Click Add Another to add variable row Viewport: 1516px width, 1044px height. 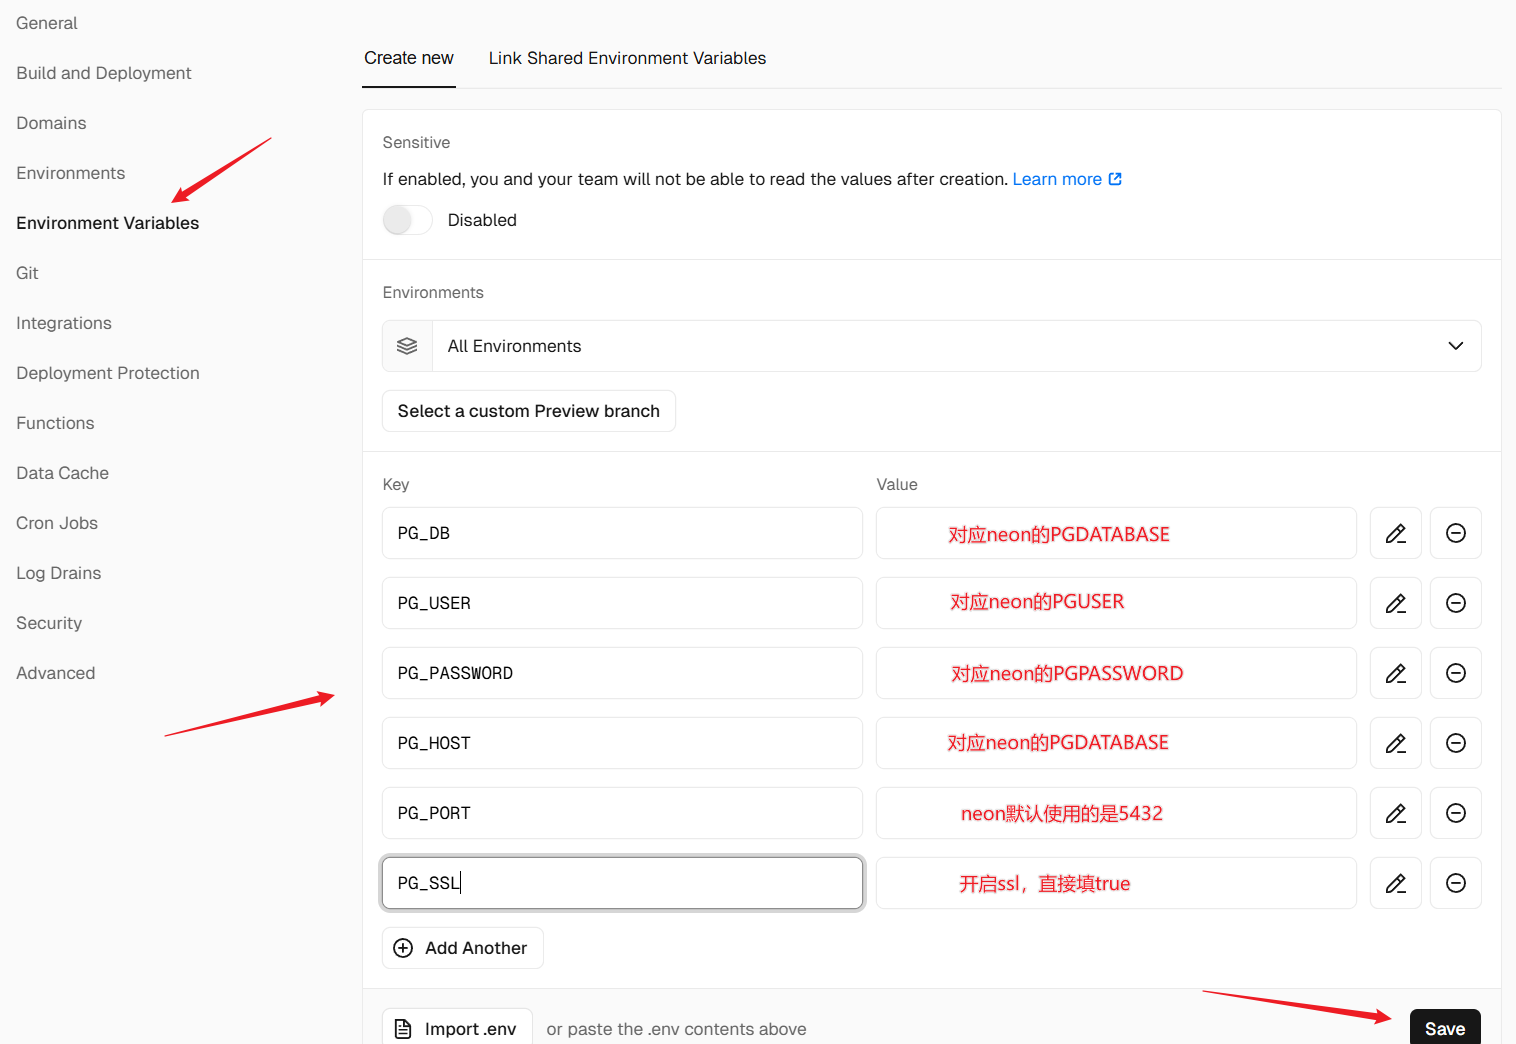pyautogui.click(x=462, y=948)
